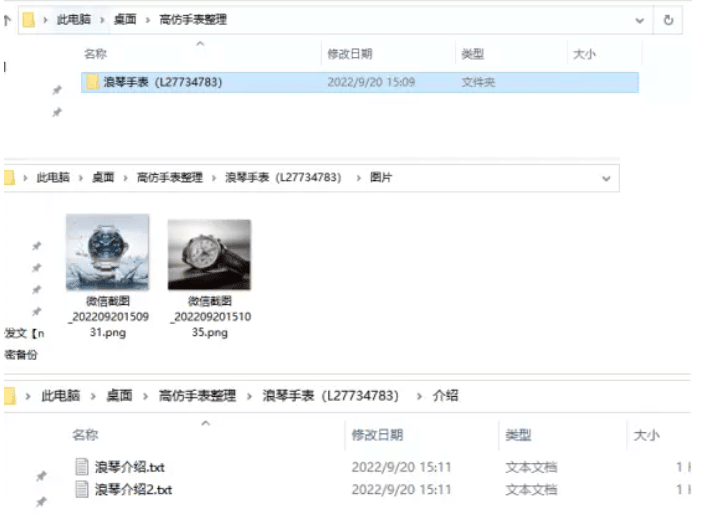Click 介绍 breadcrumb segment
The width and height of the screenshot is (703, 514).
(445, 396)
